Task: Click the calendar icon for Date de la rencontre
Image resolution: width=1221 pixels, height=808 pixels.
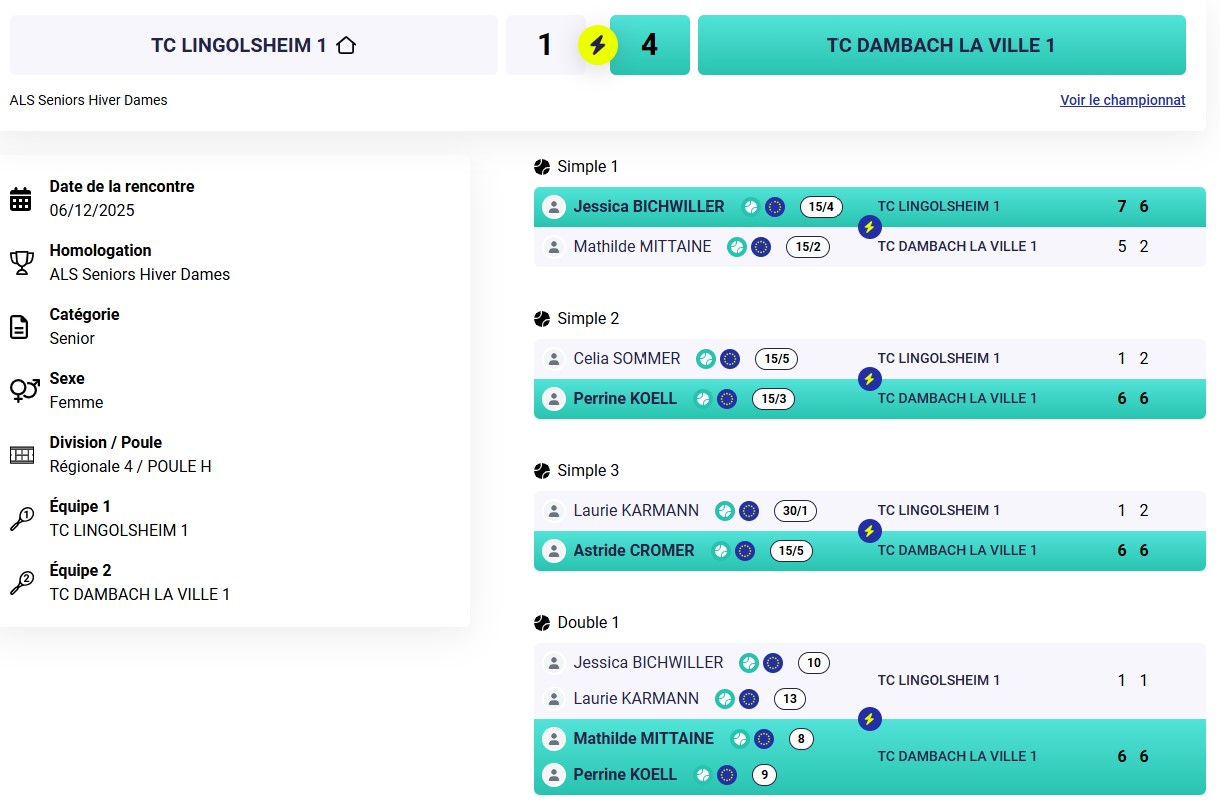Action: (21, 199)
